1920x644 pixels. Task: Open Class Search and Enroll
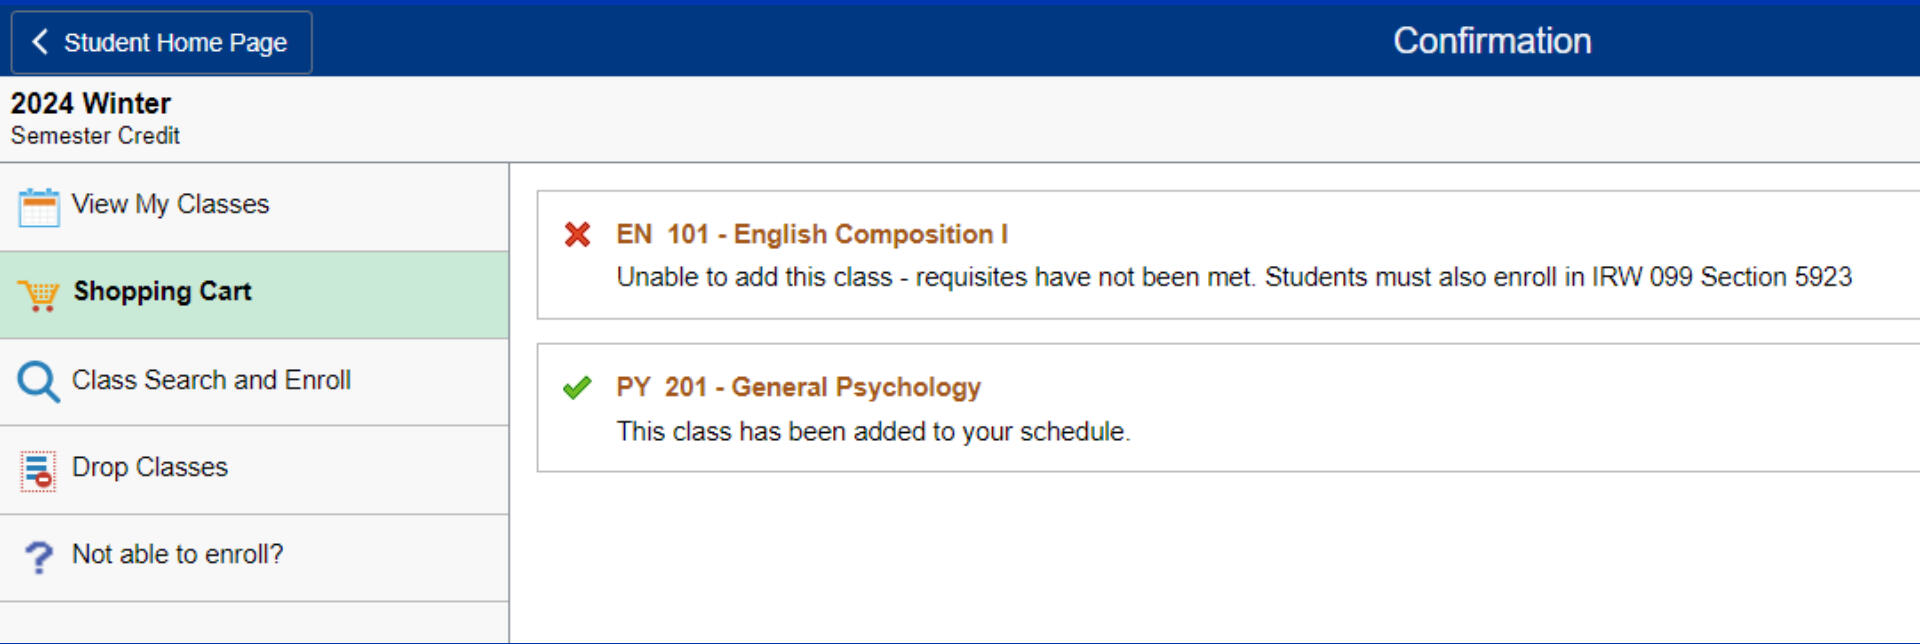(211, 380)
